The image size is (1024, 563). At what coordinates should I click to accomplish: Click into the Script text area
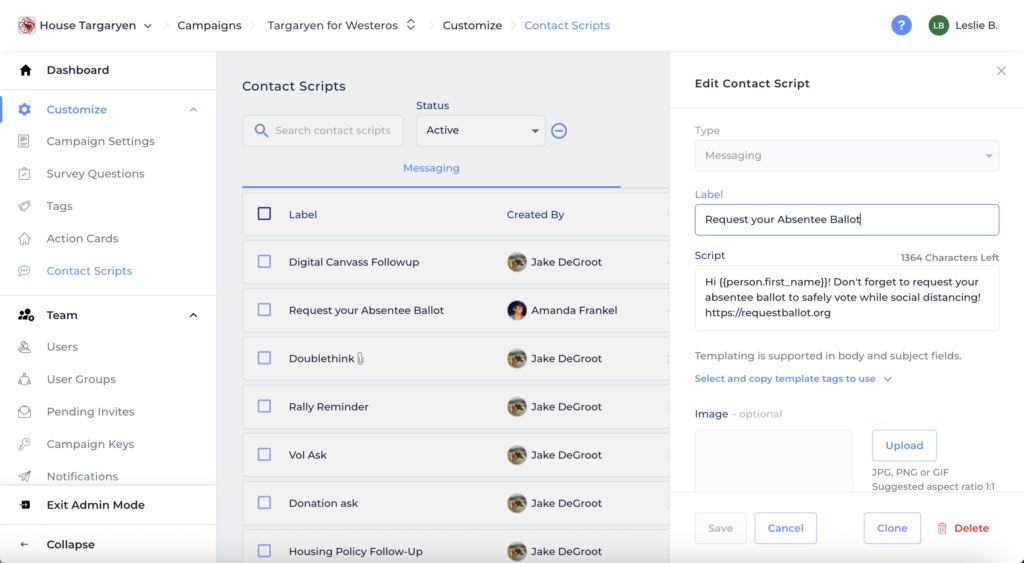pos(846,298)
